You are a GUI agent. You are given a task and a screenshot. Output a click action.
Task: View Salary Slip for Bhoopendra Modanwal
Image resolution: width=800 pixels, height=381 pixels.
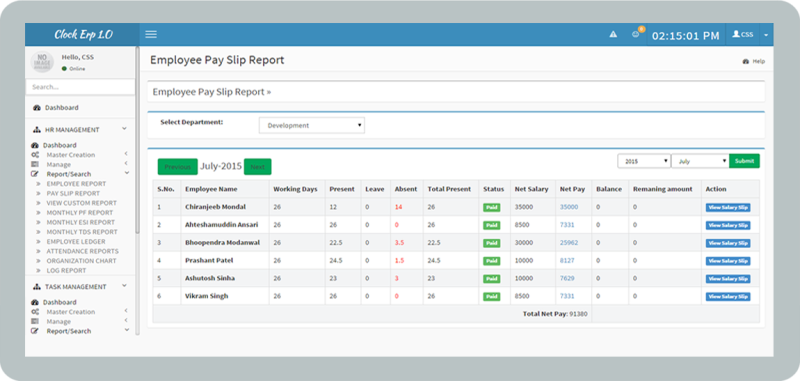click(x=728, y=243)
